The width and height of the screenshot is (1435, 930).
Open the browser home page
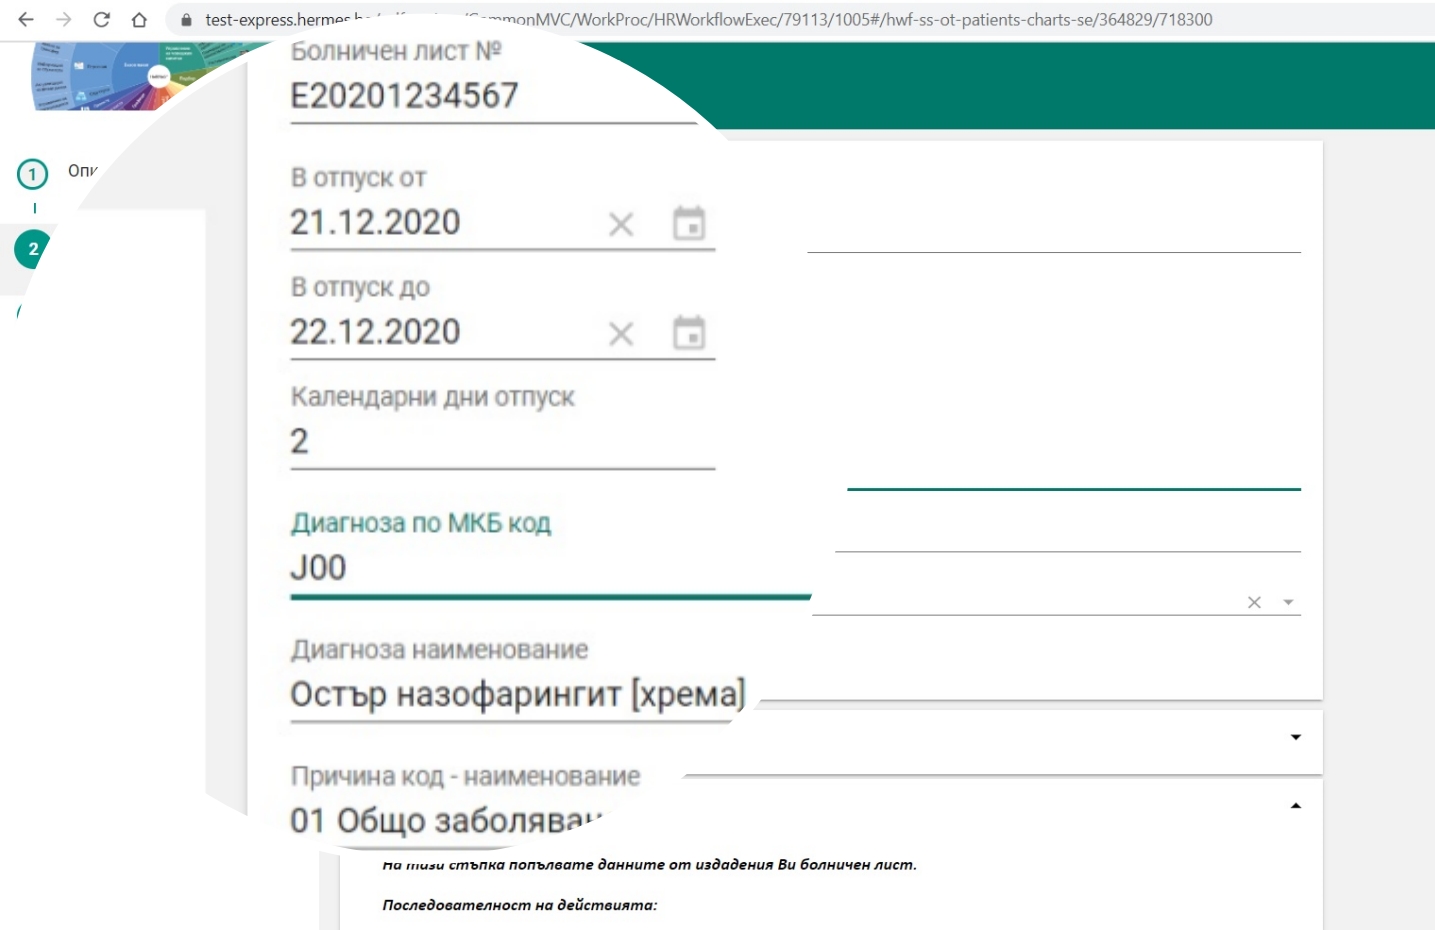pyautogui.click(x=139, y=20)
